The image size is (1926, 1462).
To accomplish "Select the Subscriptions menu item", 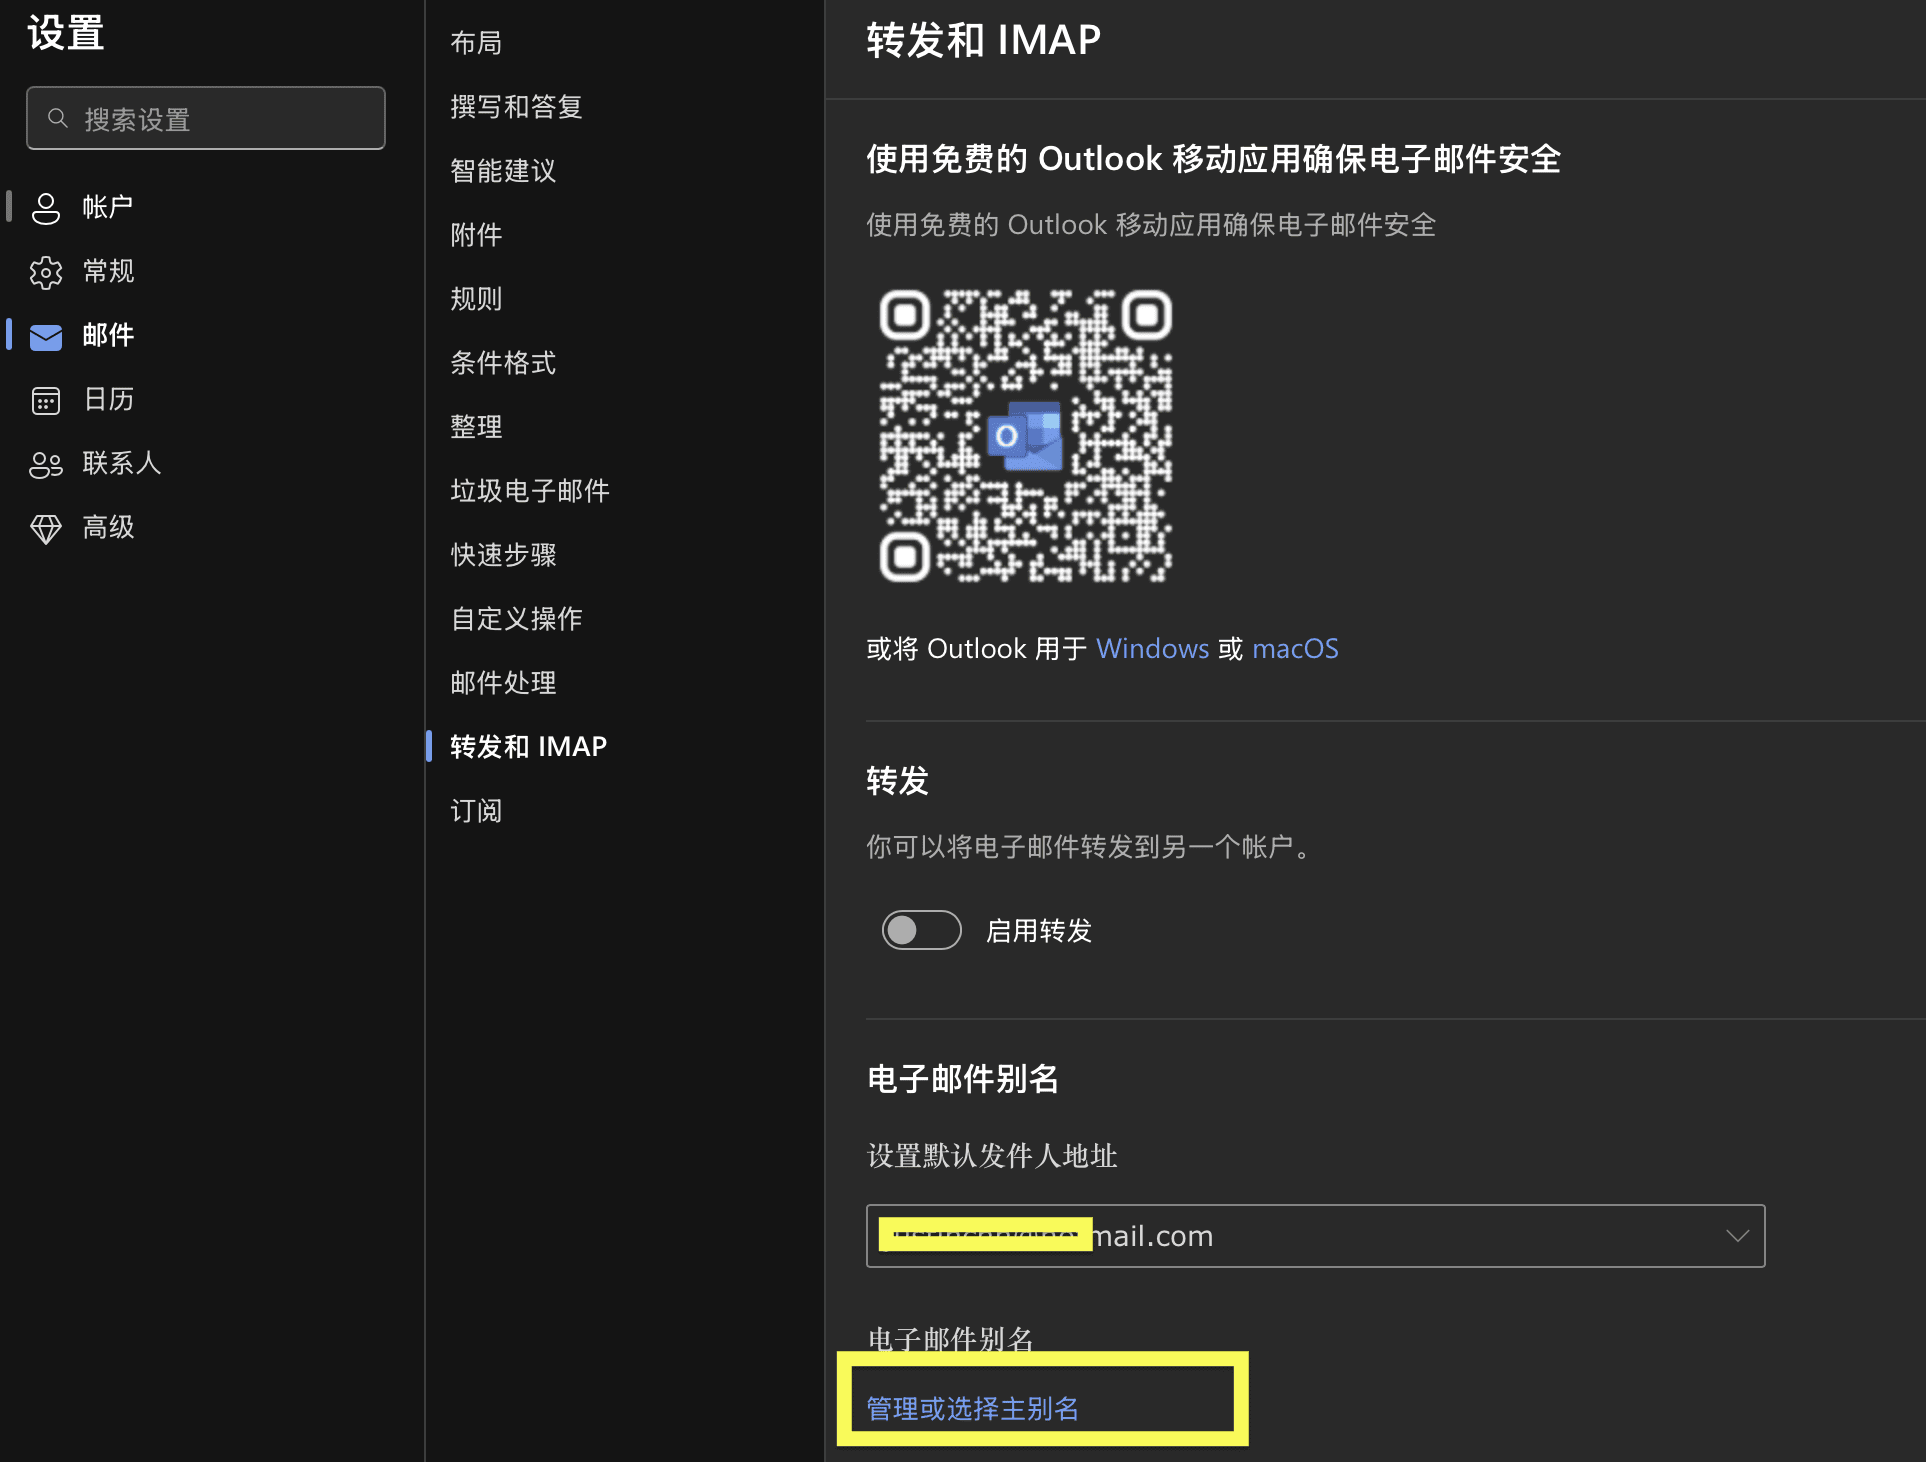I will coord(476,811).
